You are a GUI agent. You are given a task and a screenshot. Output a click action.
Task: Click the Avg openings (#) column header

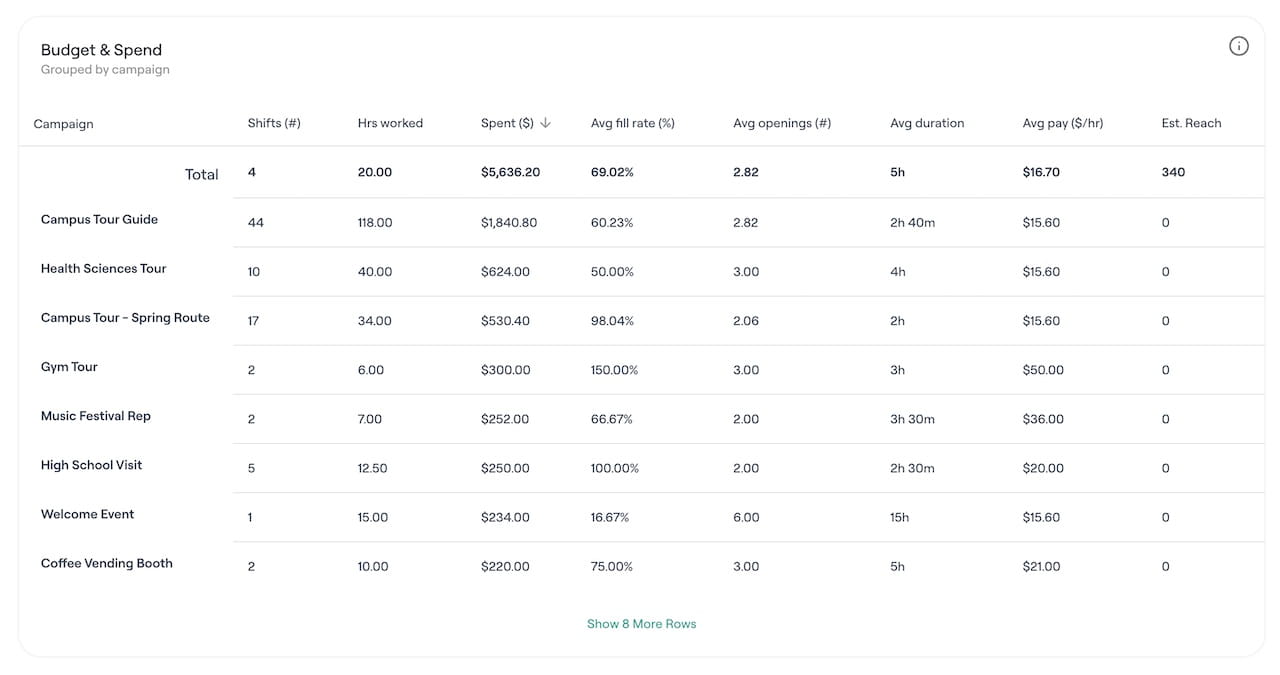pos(781,123)
